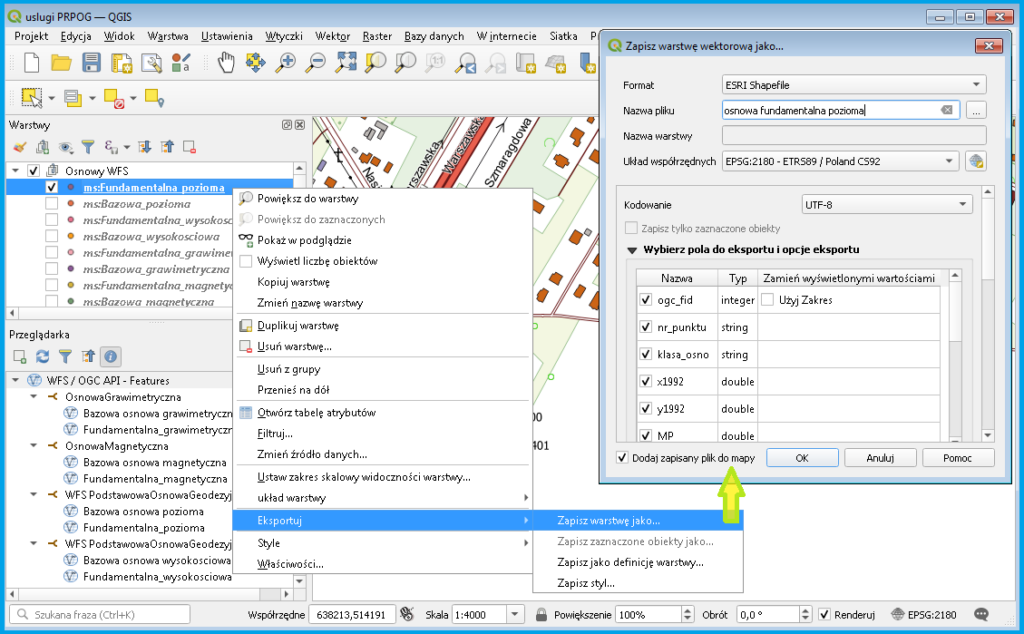This screenshot has width=1024, height=634.
Task: Click the filter funnel icon in Warstwy panel
Action: [88, 146]
